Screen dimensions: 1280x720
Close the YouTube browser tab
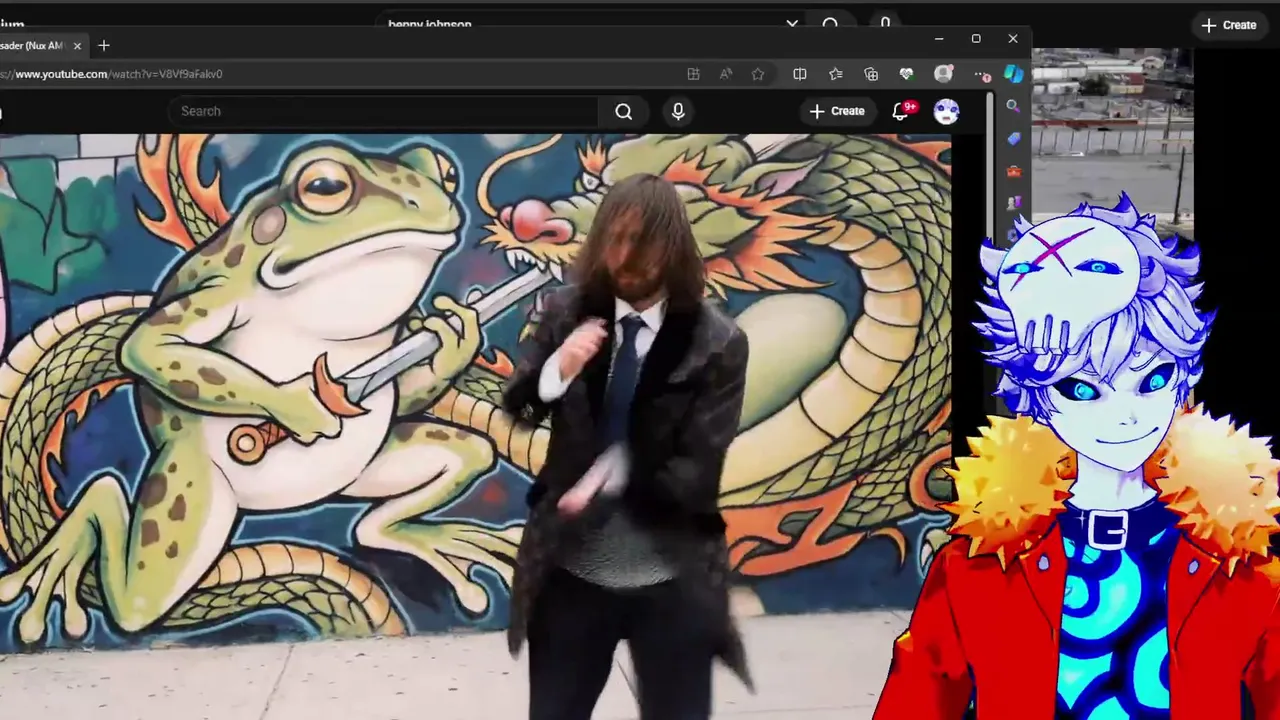tap(77, 46)
